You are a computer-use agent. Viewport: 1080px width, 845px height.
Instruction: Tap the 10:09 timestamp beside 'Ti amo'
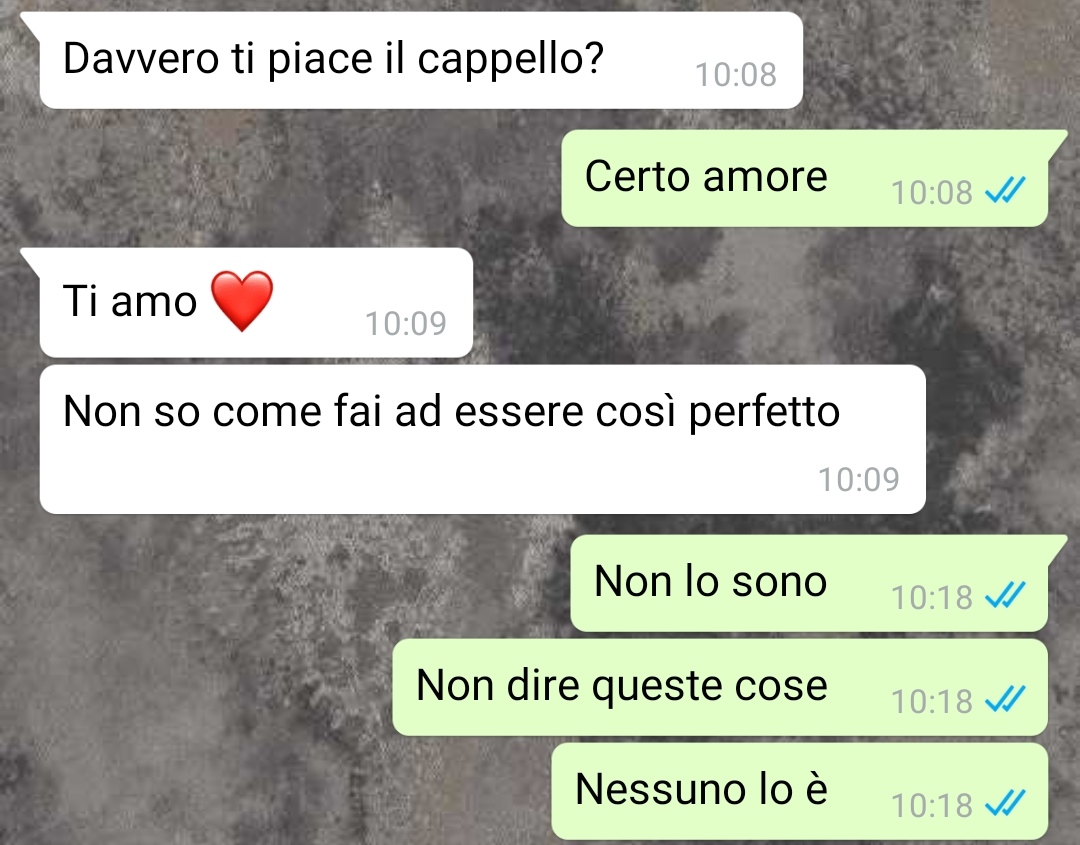(x=406, y=323)
